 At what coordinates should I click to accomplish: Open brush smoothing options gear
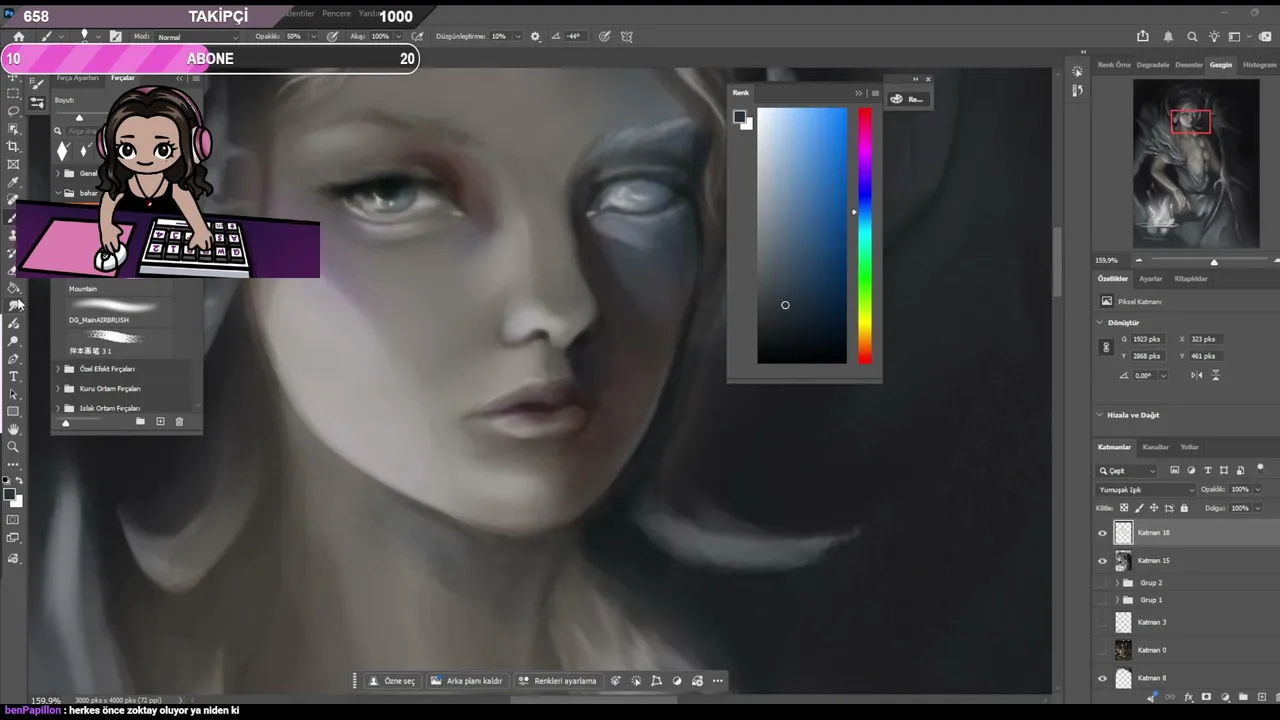point(535,37)
